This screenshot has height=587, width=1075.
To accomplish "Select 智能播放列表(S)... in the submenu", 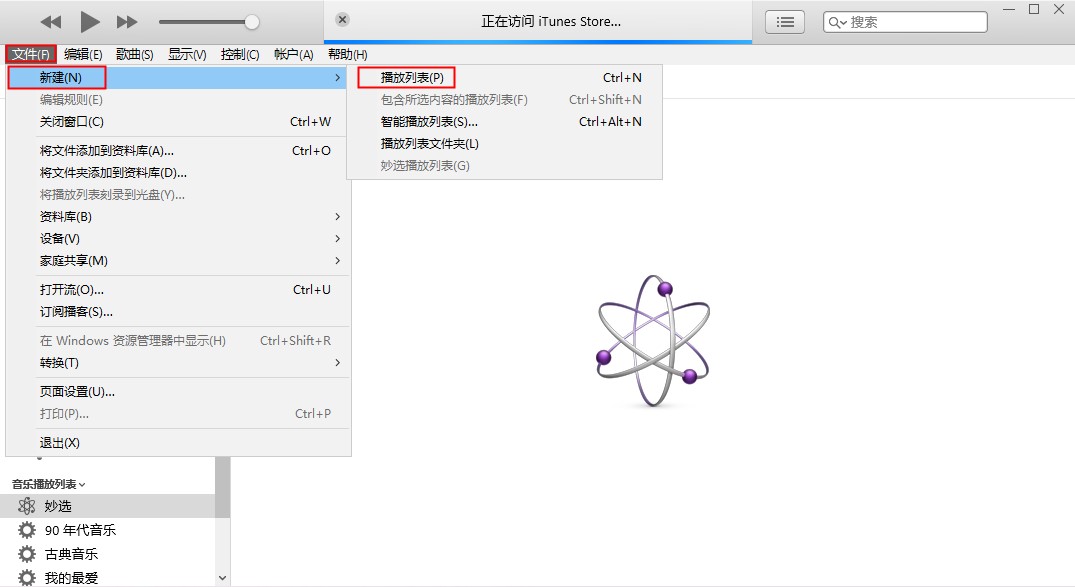I will tap(505, 121).
